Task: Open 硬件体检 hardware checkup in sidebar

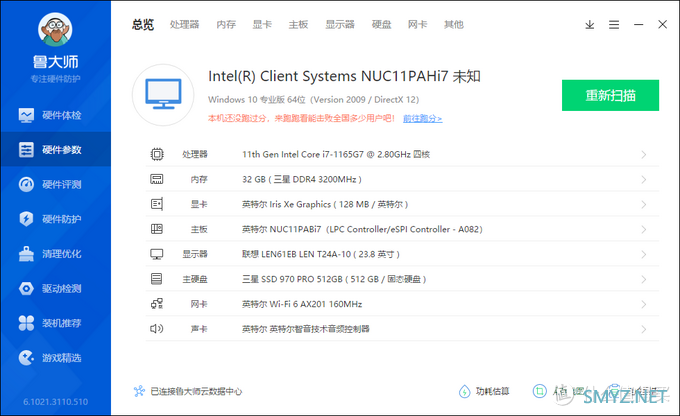Action: (56, 115)
